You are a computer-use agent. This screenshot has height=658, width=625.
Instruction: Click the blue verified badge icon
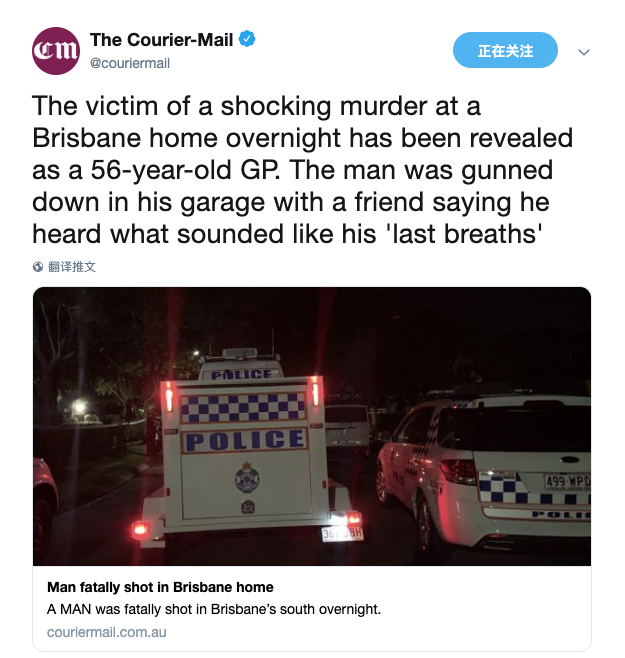247,39
